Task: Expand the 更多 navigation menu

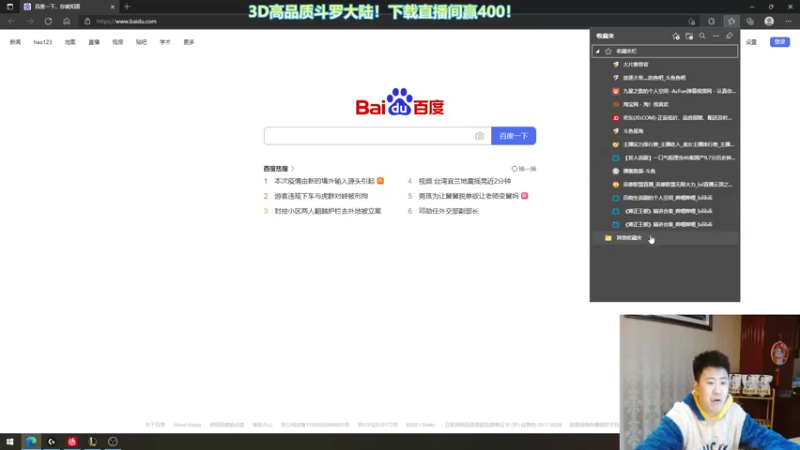Action: click(x=189, y=42)
